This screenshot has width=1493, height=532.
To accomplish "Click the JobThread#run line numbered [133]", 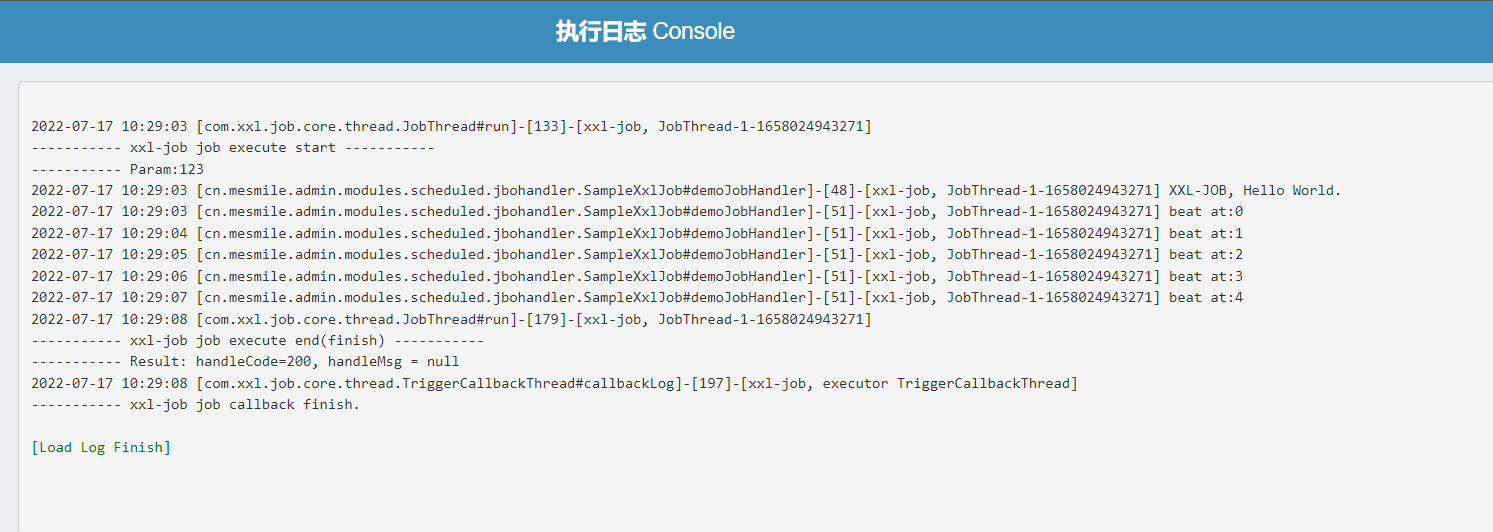I will point(451,127).
